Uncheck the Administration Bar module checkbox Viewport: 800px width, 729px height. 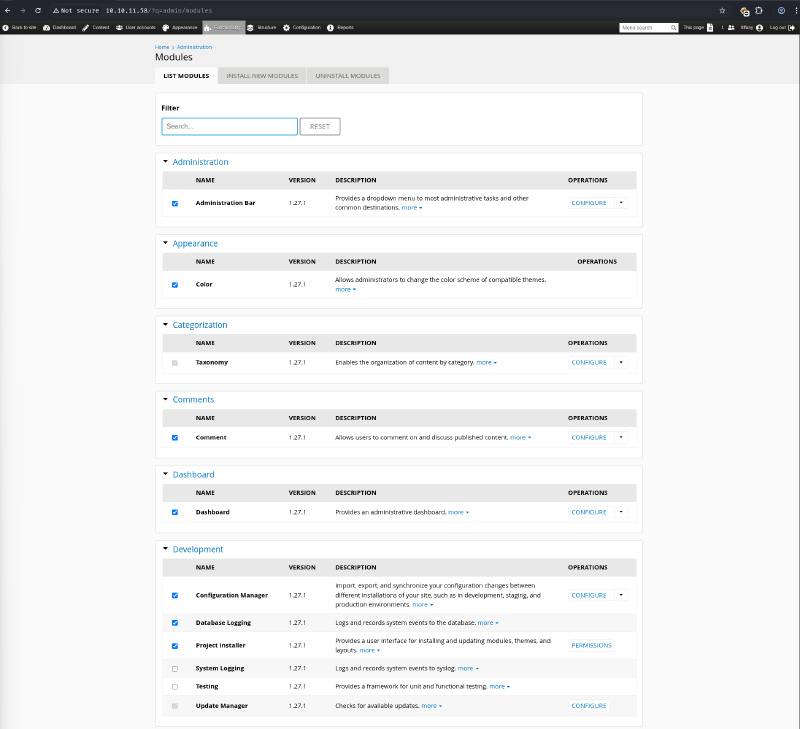coord(175,203)
